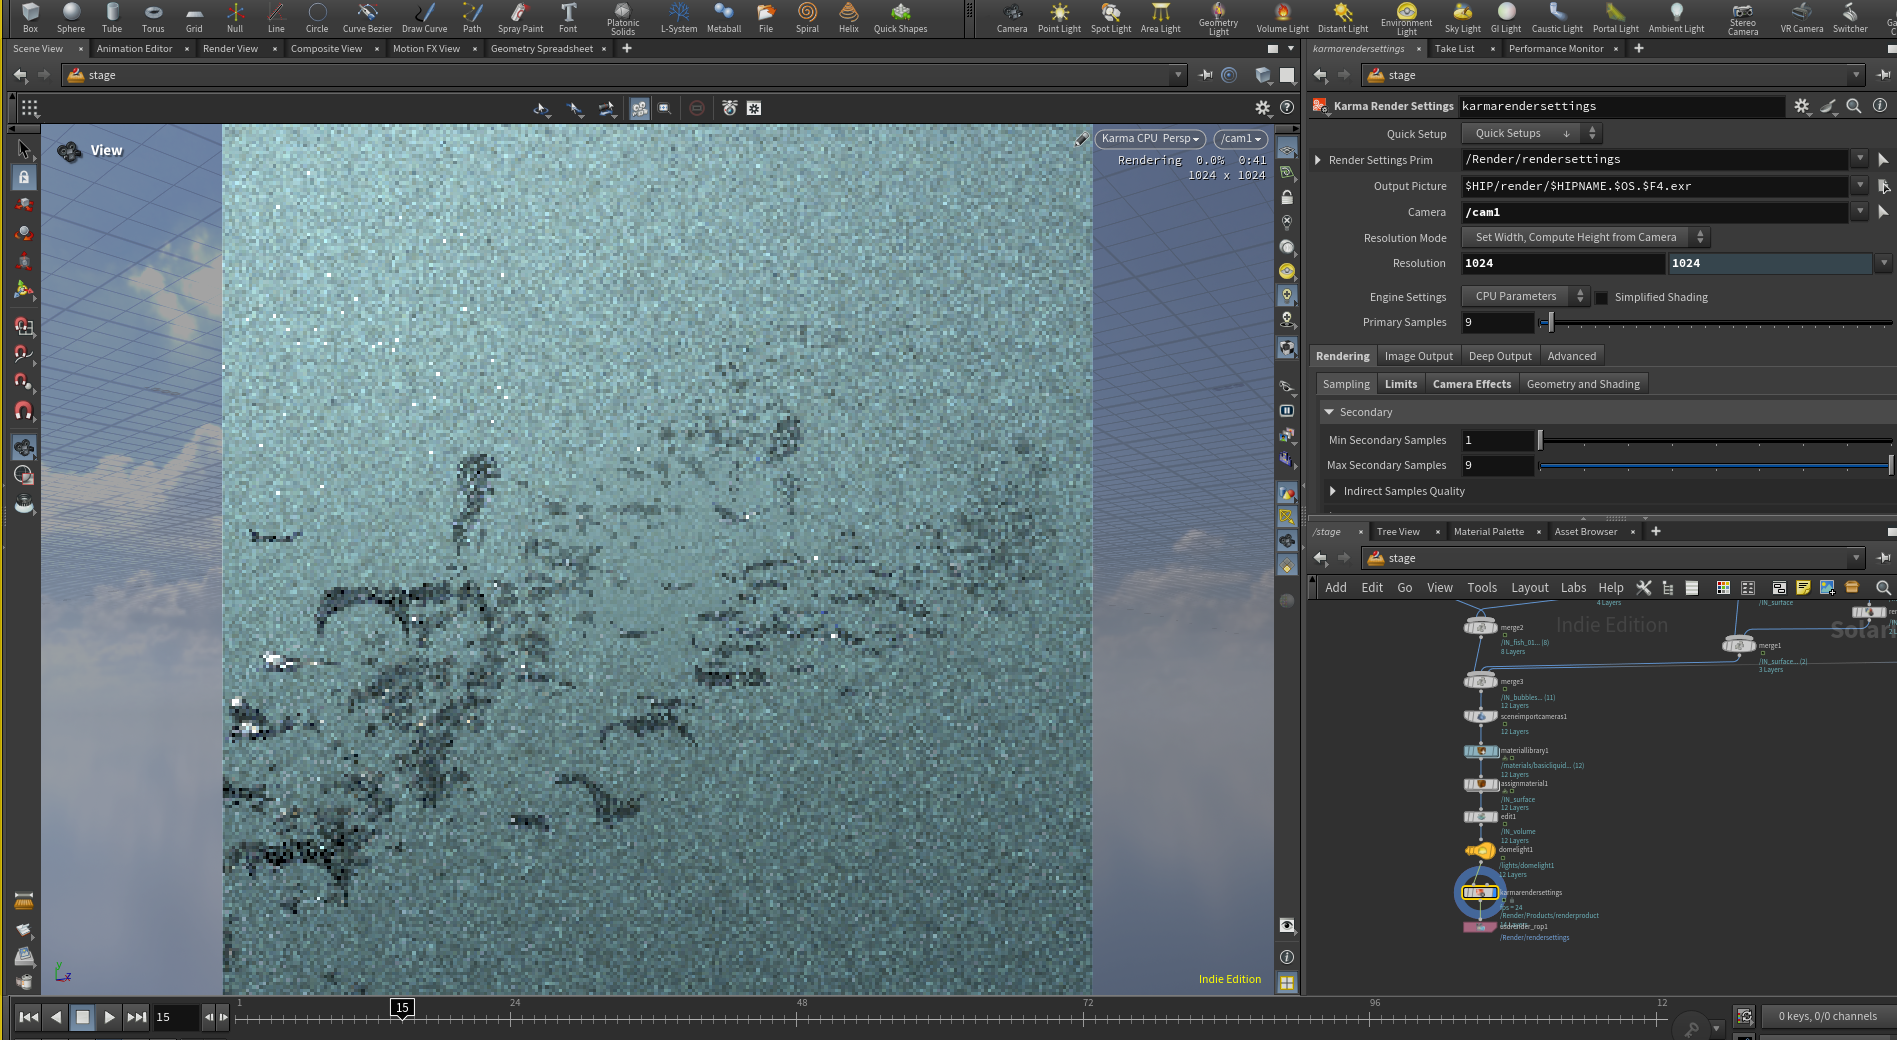This screenshot has height=1040, width=1897.
Task: Select the Helix shelf tool
Action: (848, 17)
